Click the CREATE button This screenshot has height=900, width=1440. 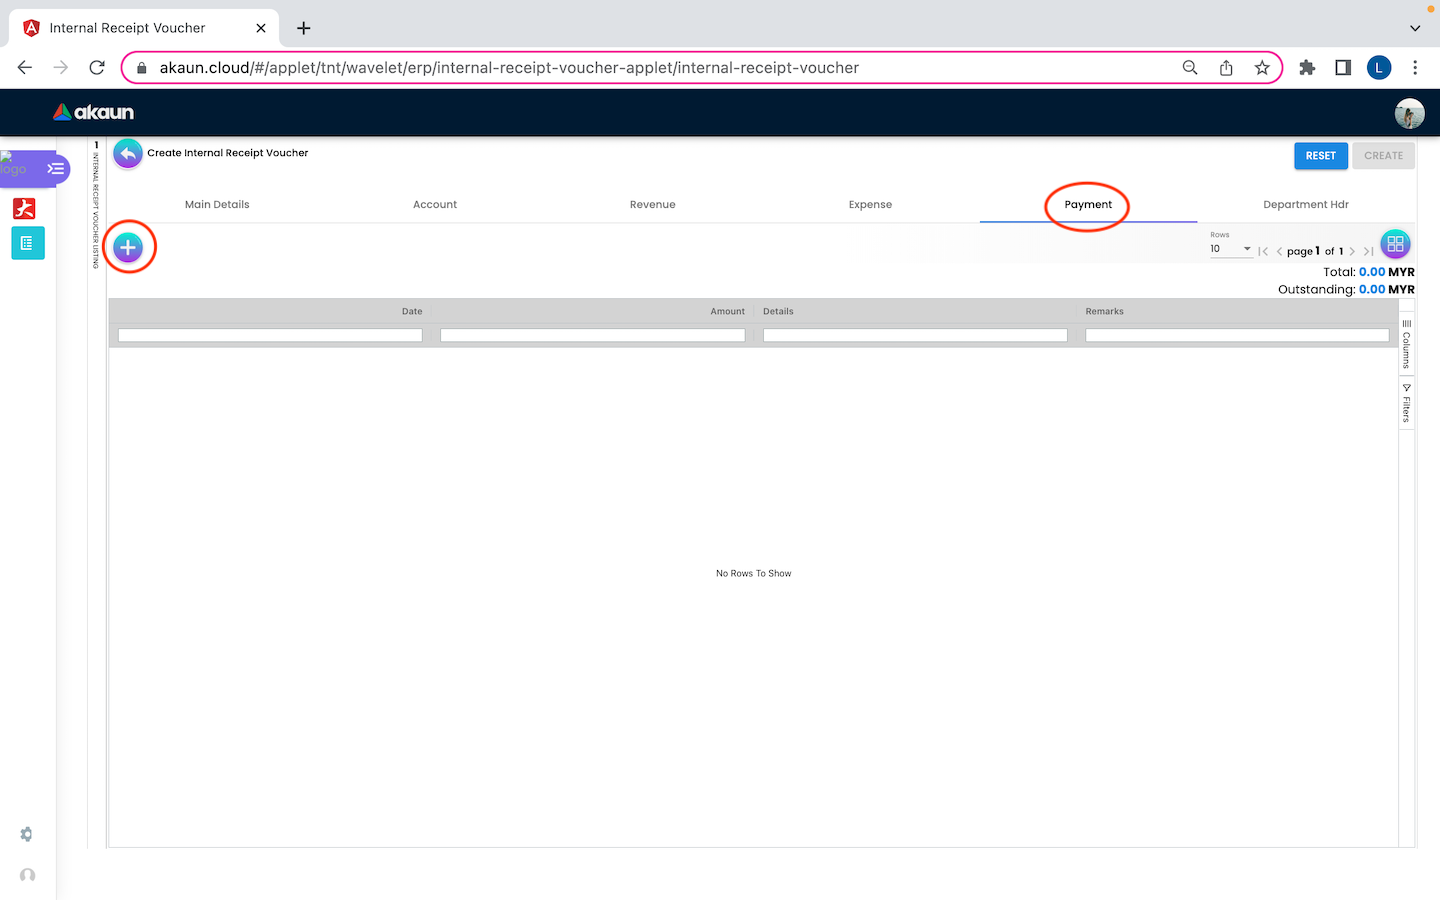click(x=1384, y=156)
